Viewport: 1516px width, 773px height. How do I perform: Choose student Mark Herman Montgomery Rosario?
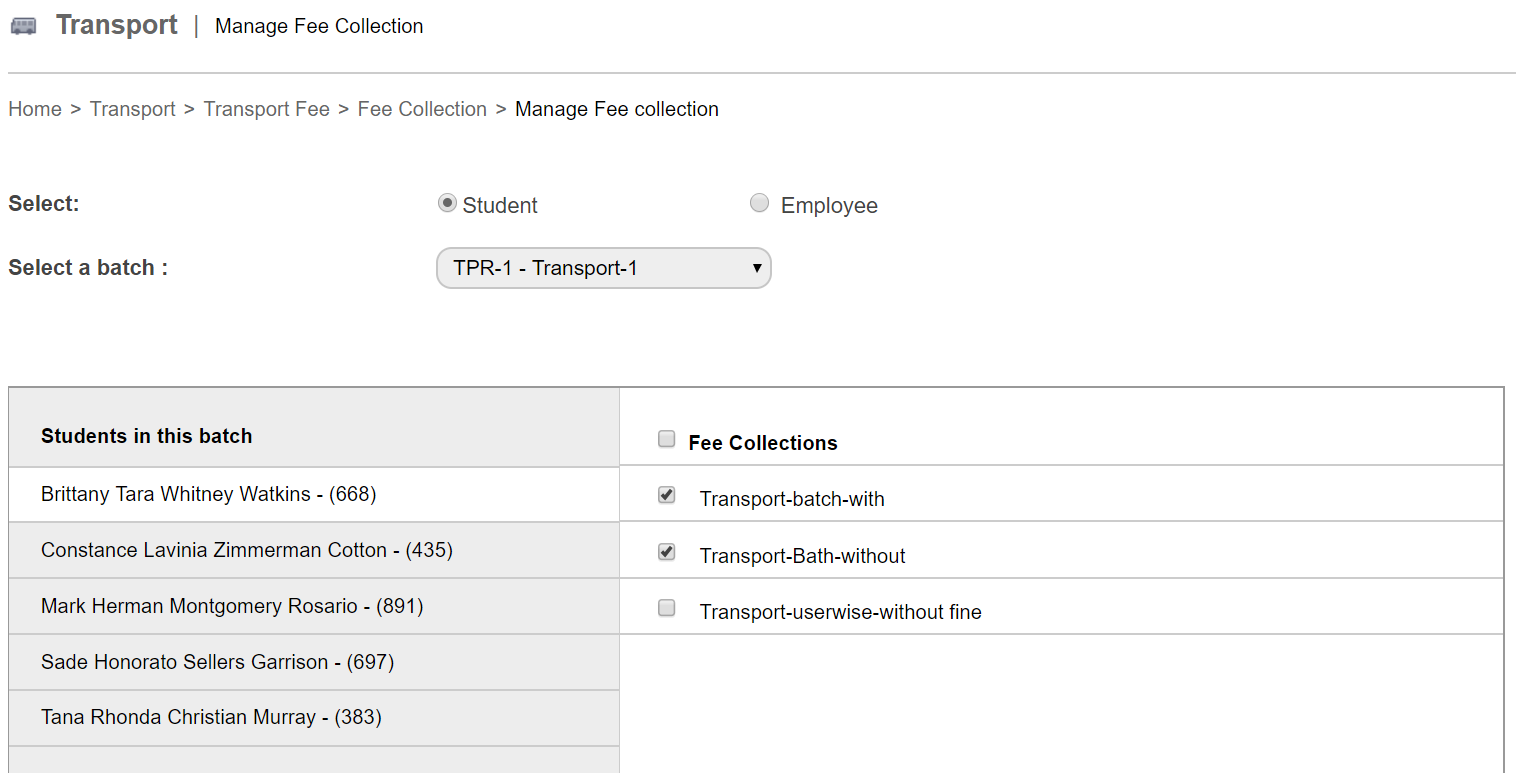click(x=231, y=606)
